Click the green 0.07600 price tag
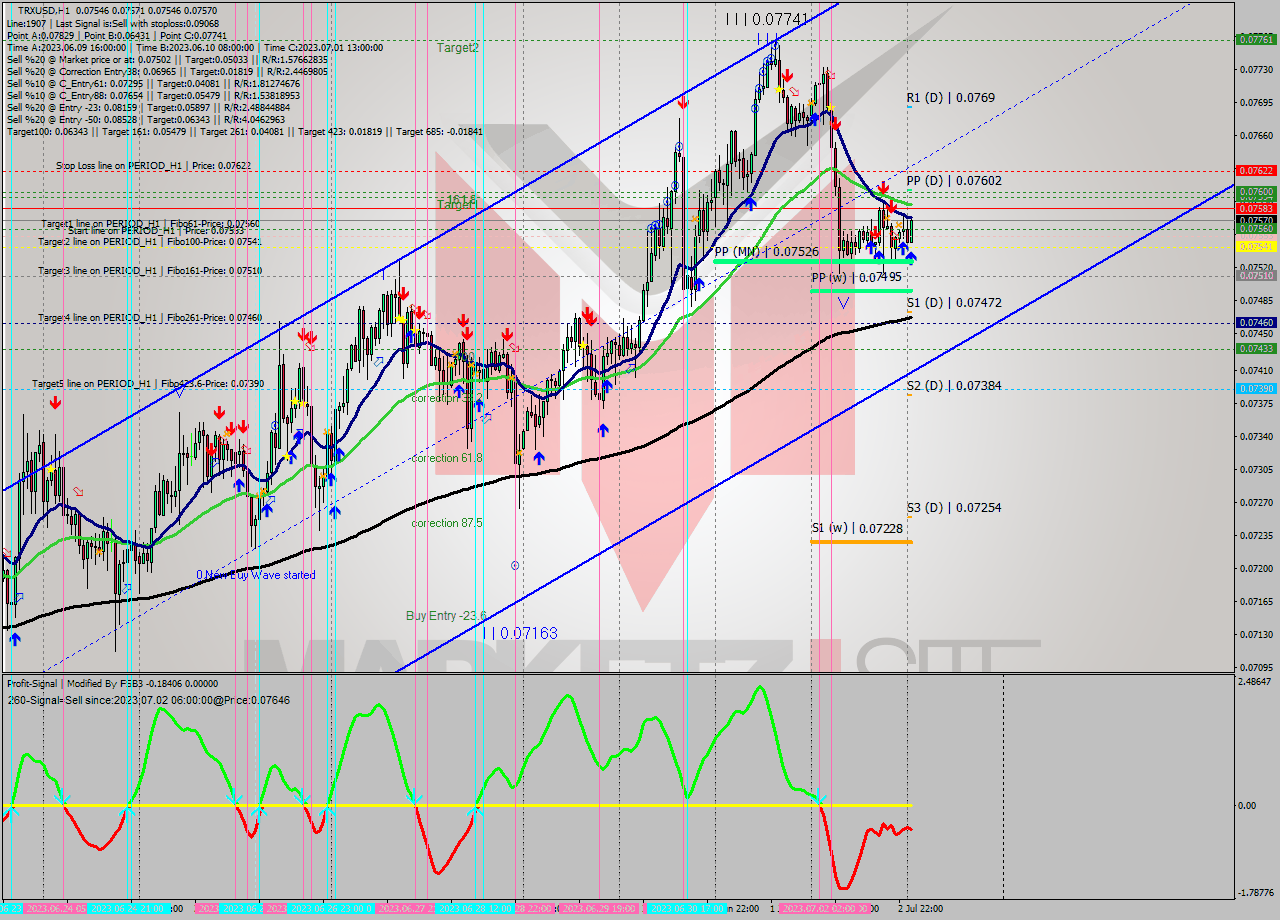 tap(1256, 192)
